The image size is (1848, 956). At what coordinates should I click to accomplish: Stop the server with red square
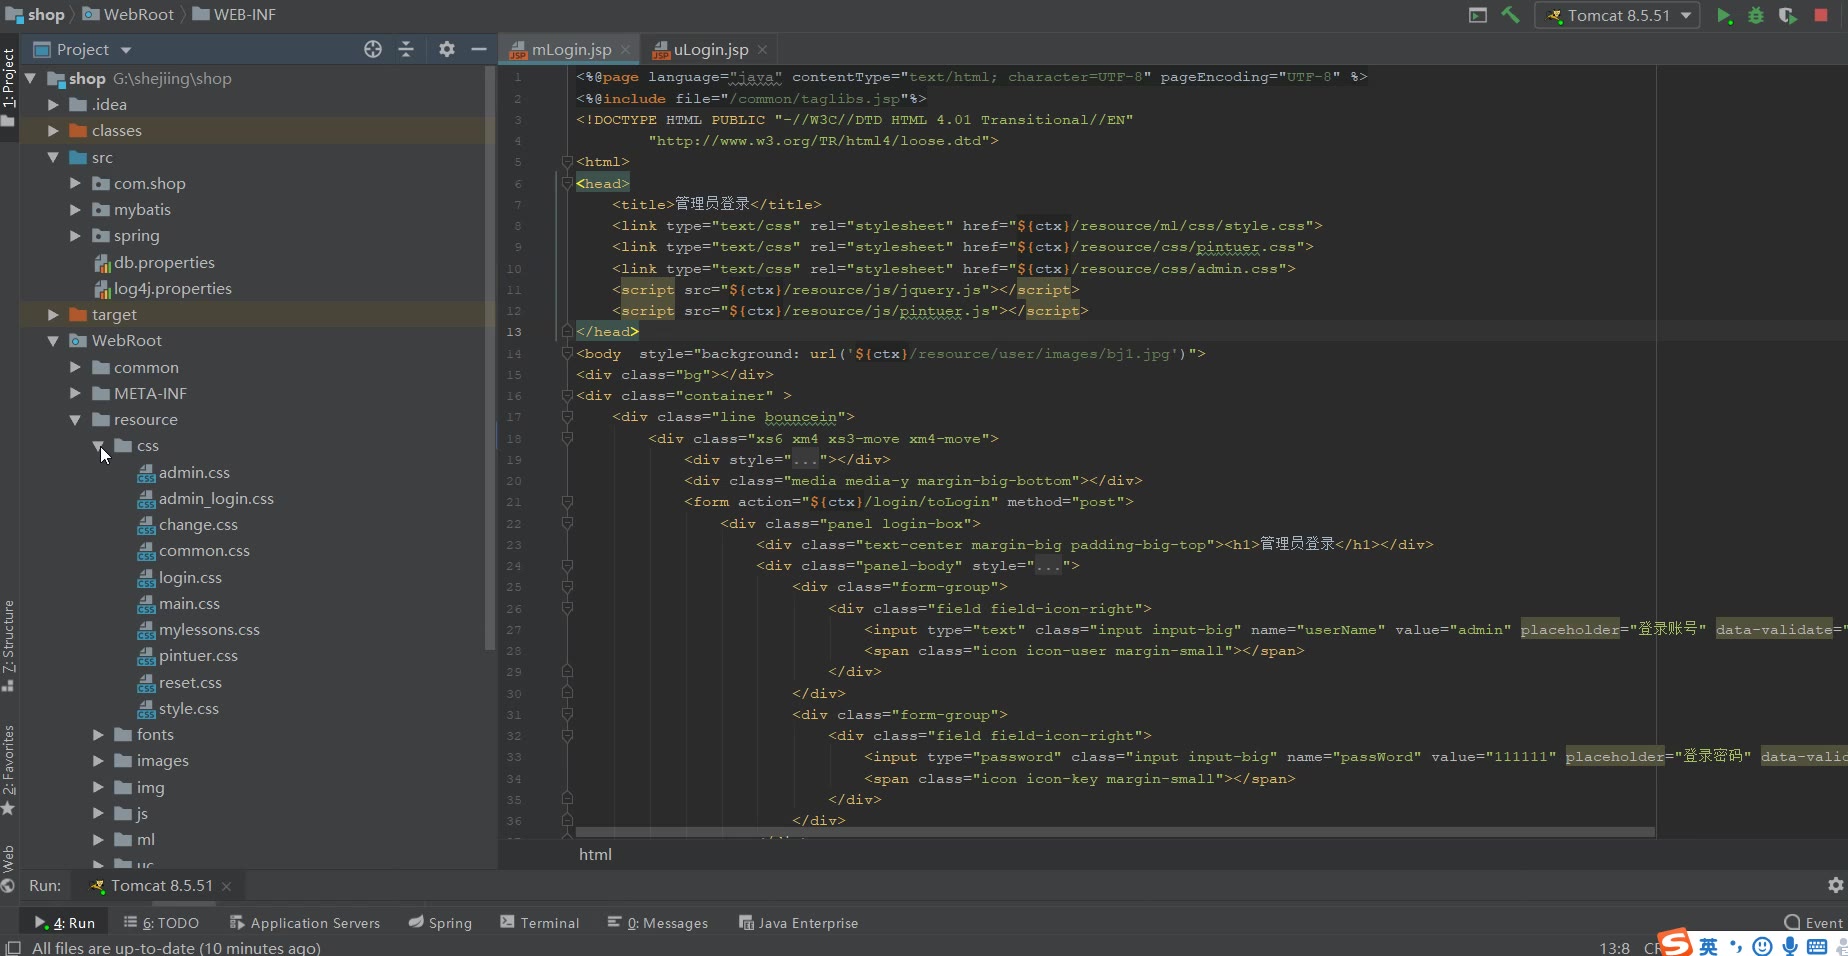[1821, 15]
